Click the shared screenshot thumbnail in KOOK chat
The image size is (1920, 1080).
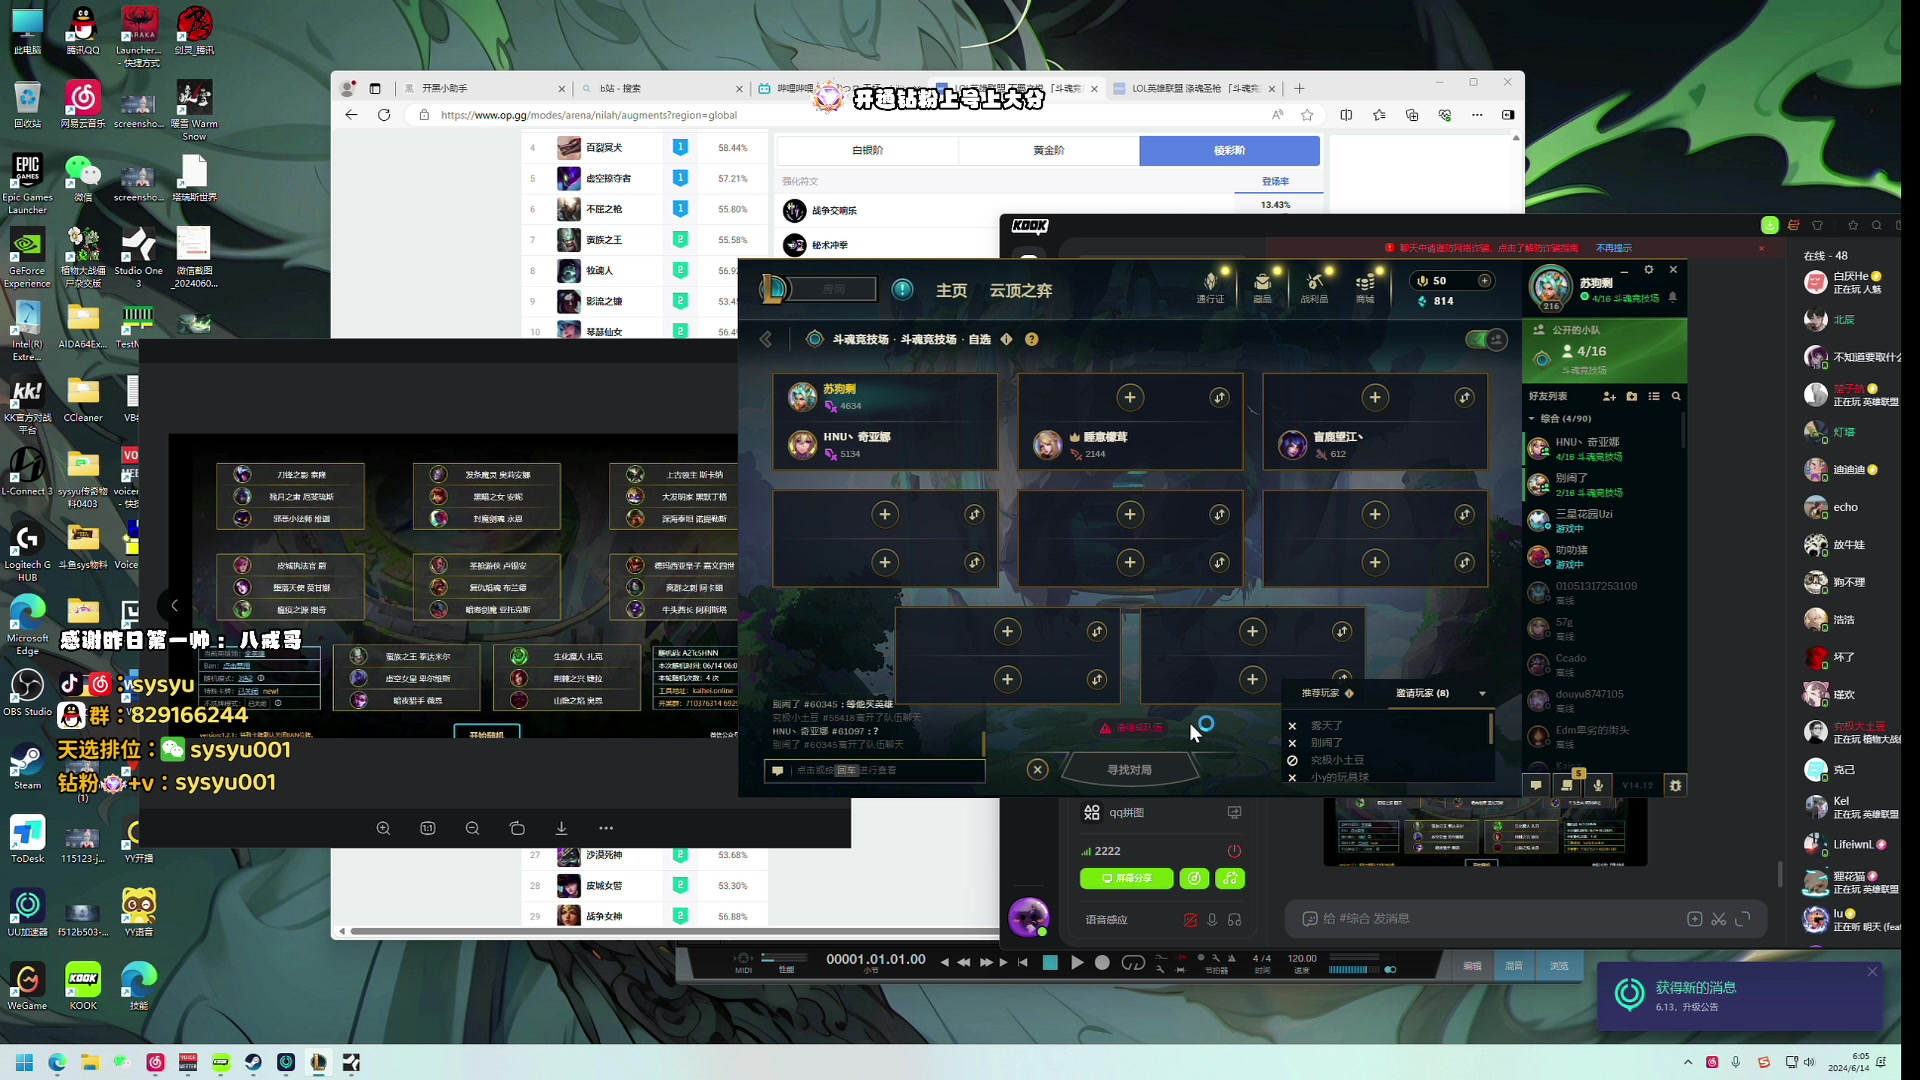[1485, 831]
